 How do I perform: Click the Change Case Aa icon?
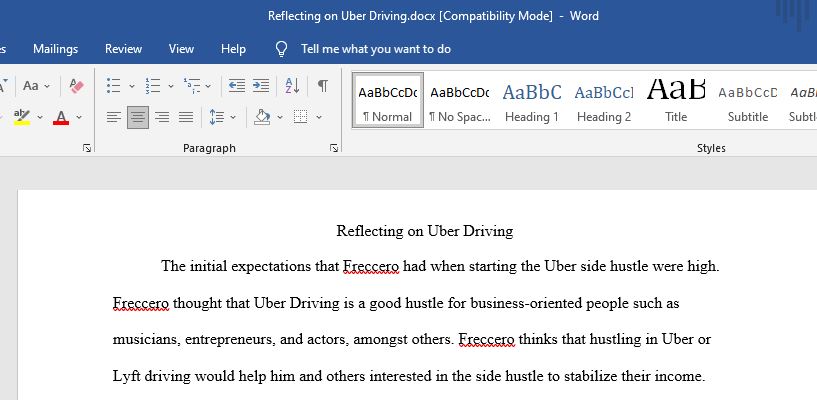pos(31,85)
